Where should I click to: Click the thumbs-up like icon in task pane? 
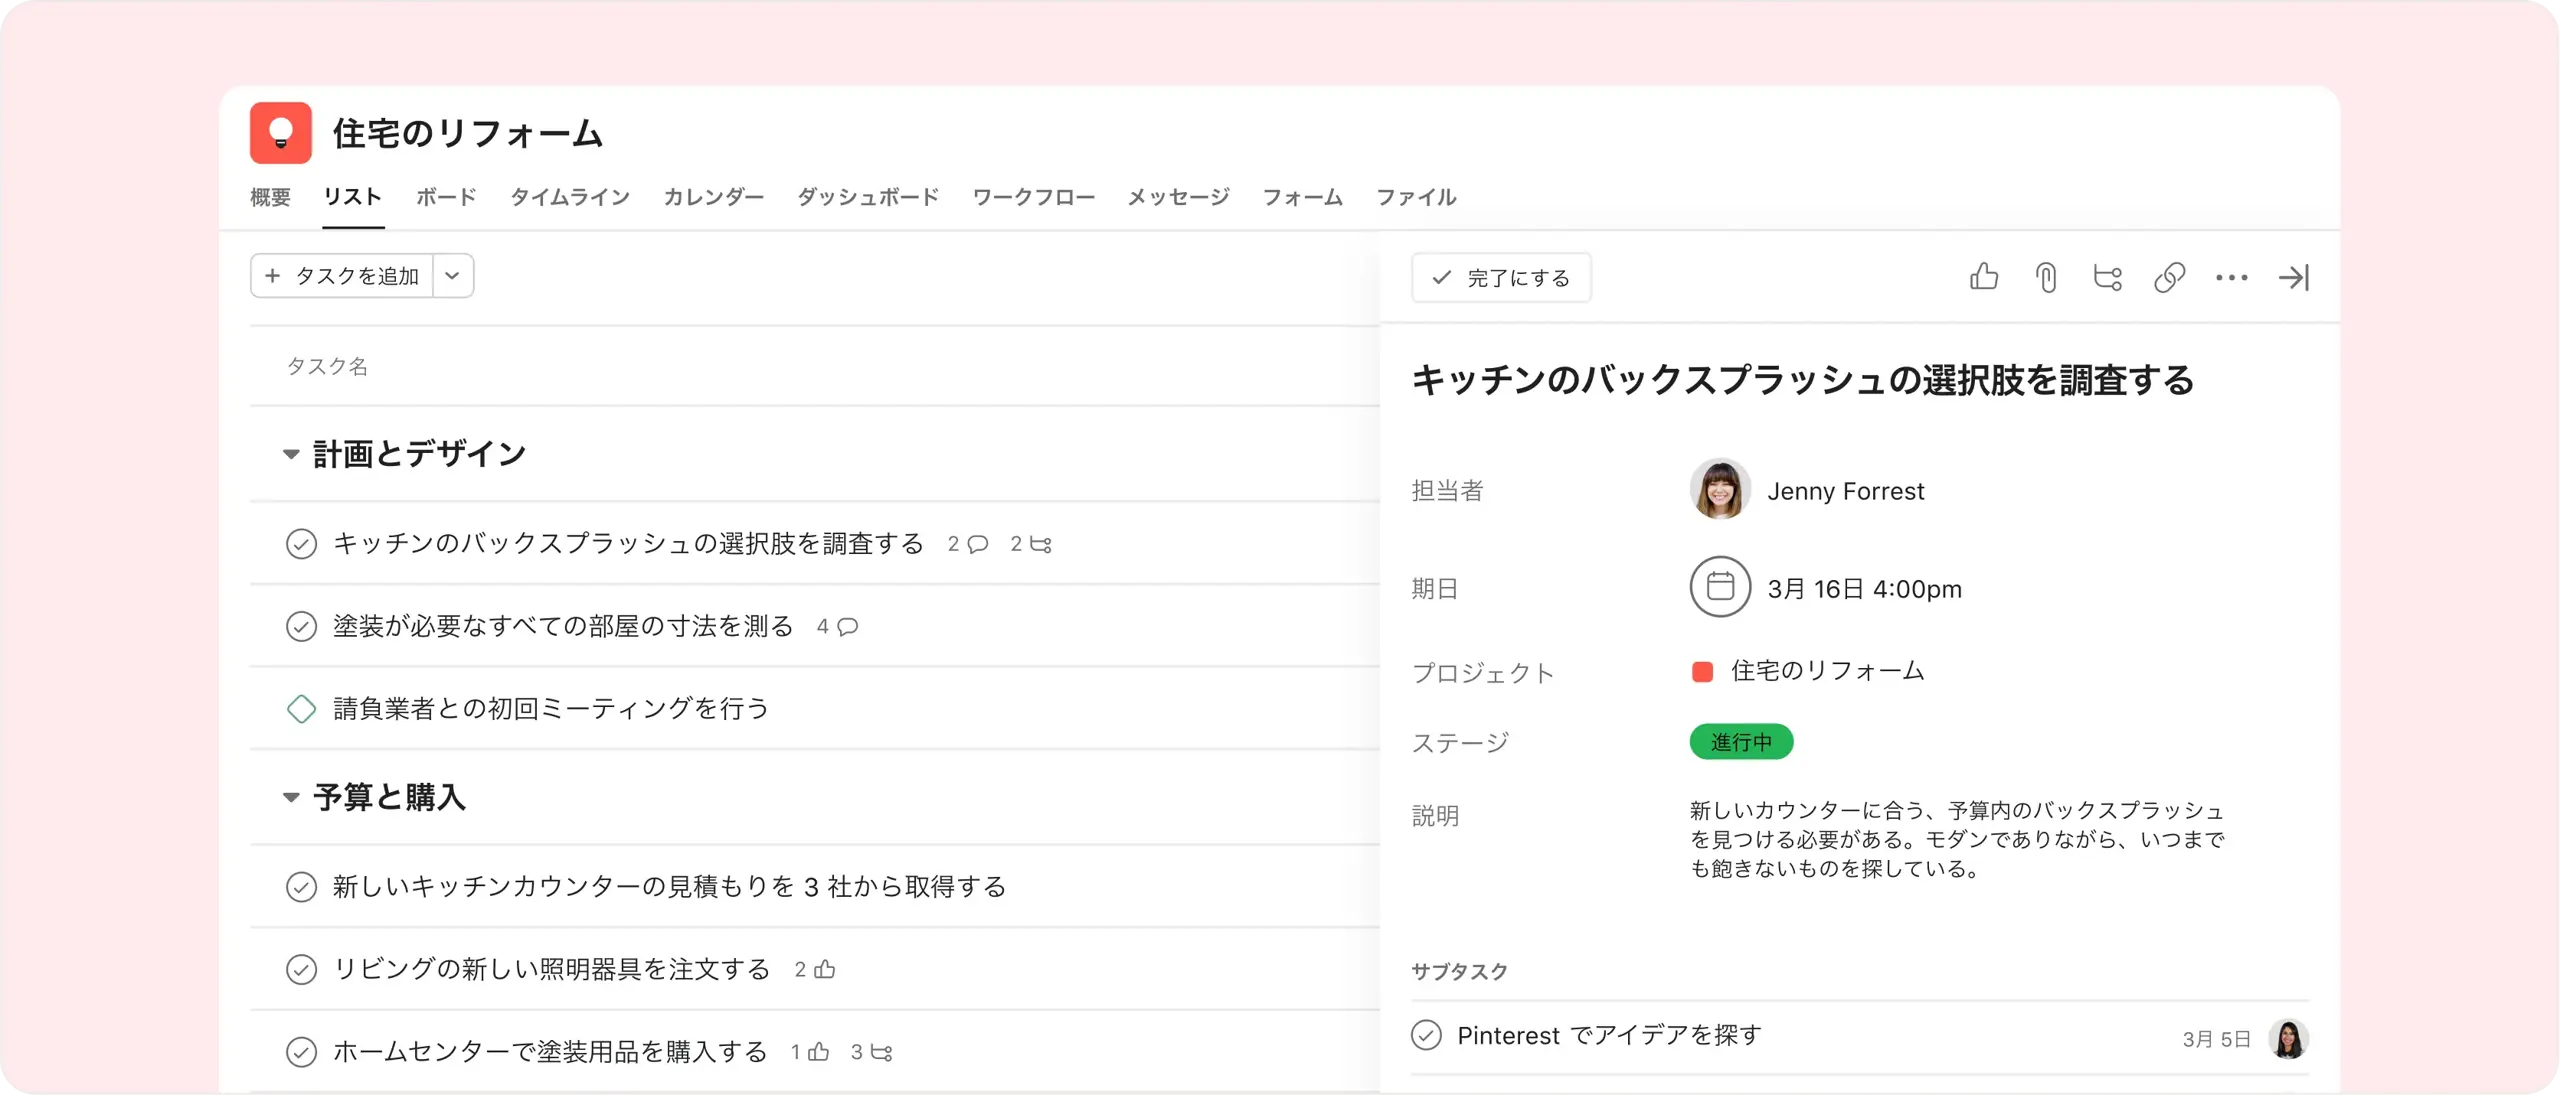1984,277
